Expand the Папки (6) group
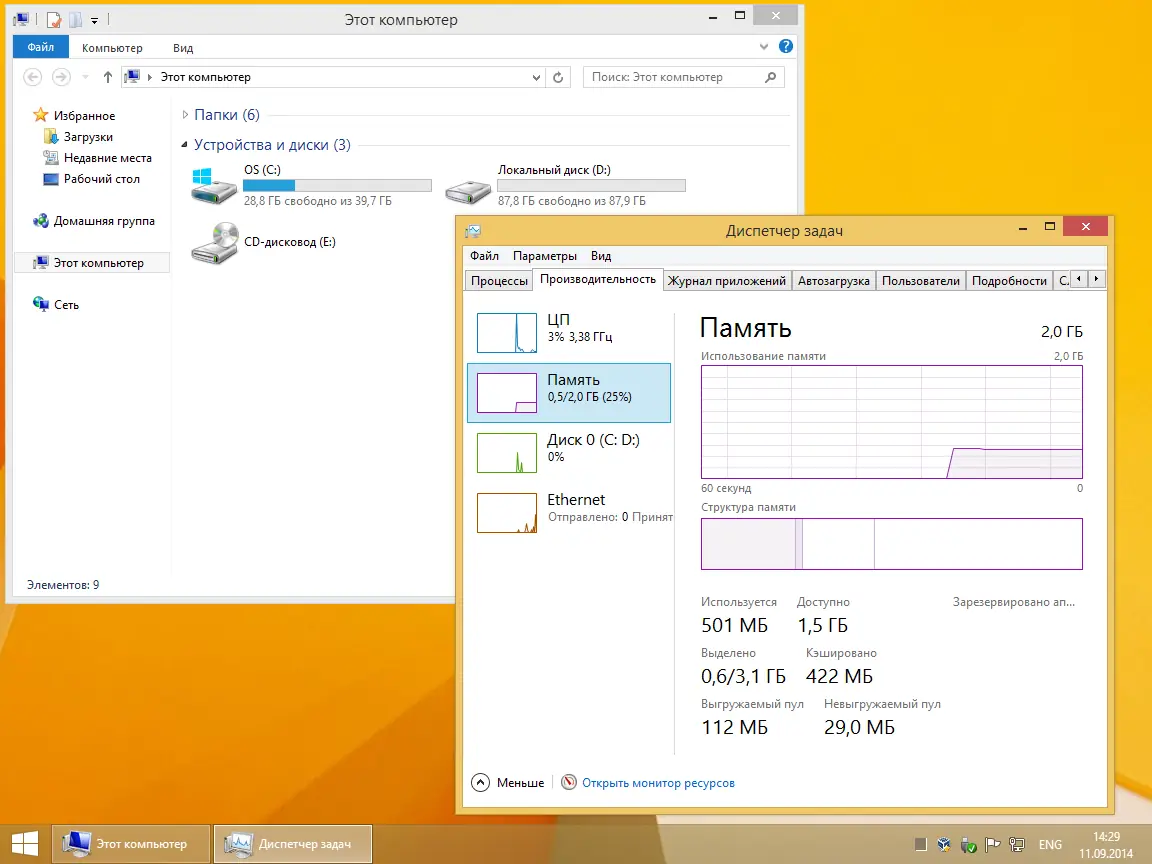Viewport: 1152px width, 864px height. [x=185, y=115]
